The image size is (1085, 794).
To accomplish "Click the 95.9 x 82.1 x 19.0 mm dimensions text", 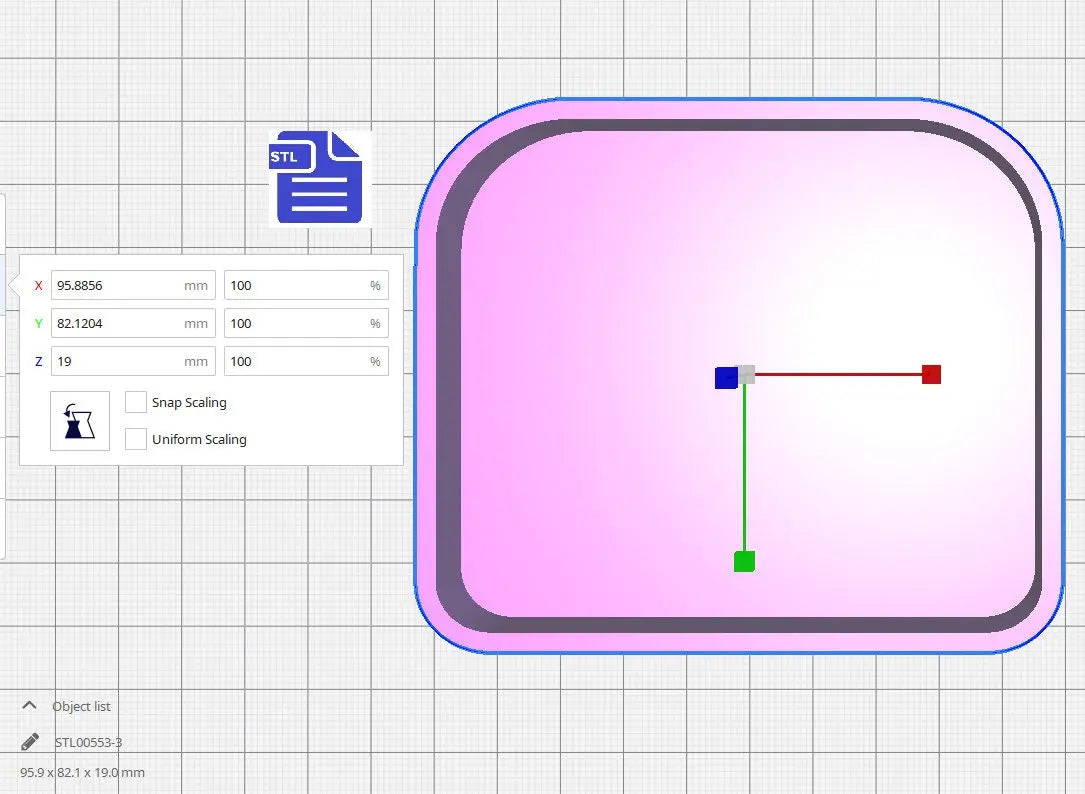I will point(82,772).
